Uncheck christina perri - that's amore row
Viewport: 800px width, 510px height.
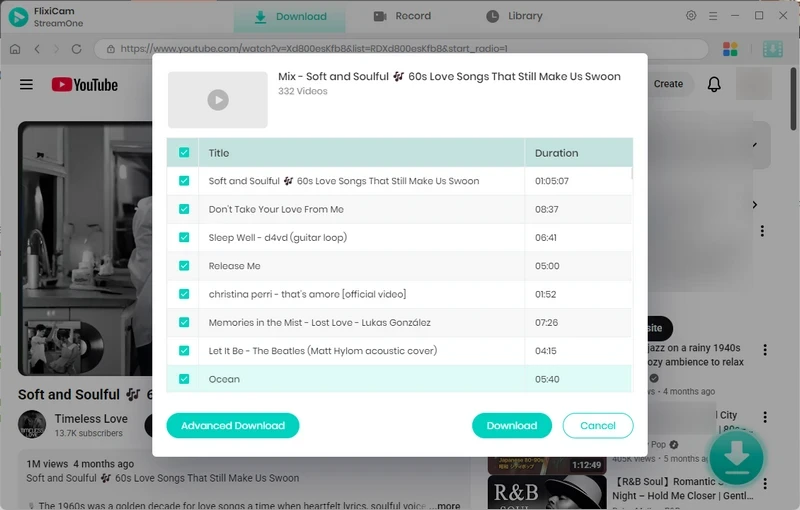[184, 294]
